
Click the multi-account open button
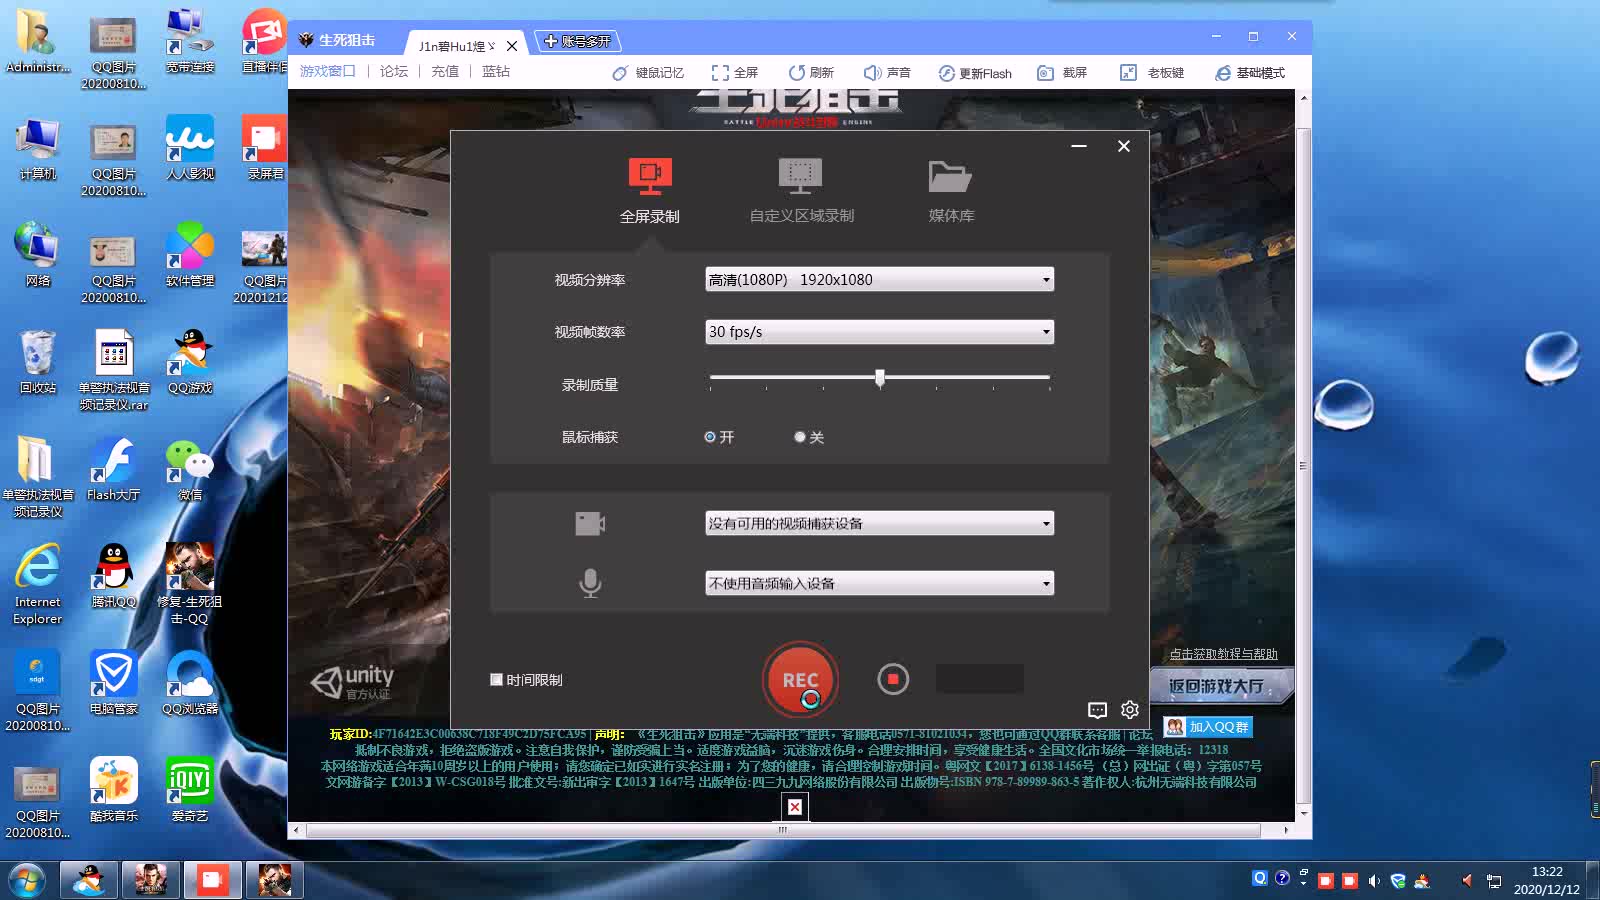point(577,41)
